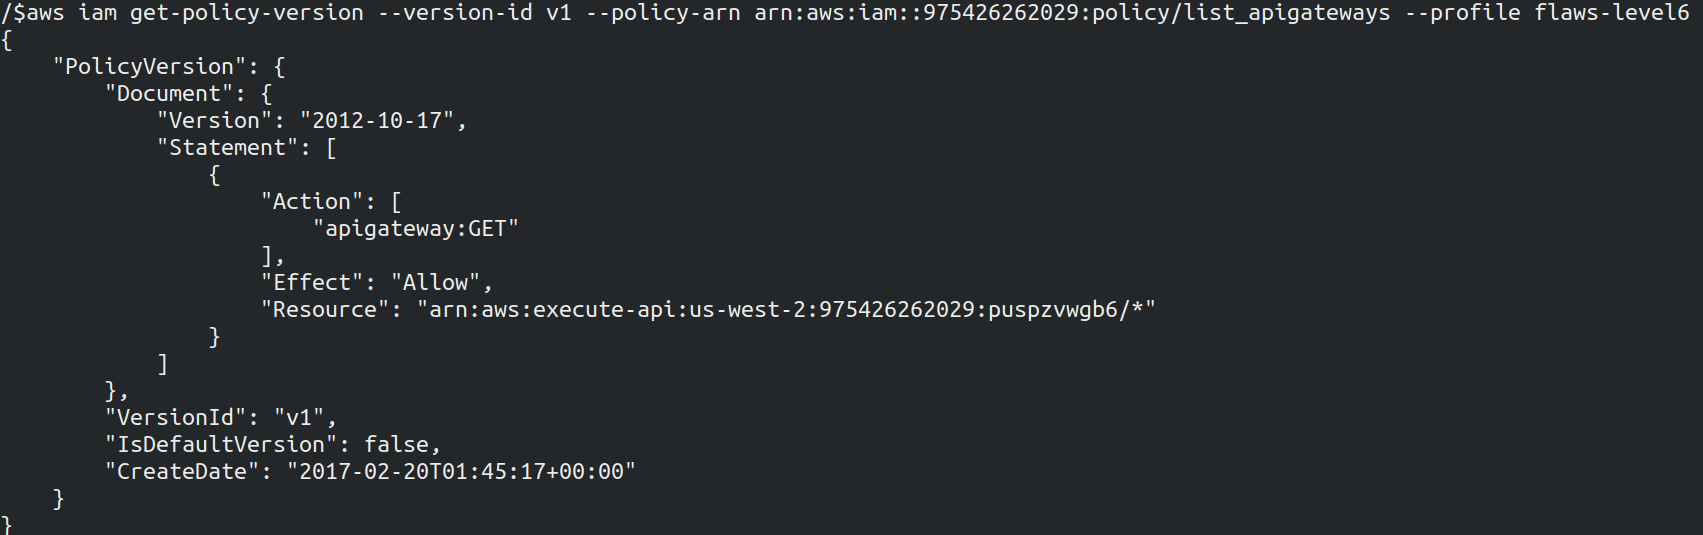This screenshot has width=1703, height=535.
Task: Click the policy ARN in the command
Action: pos(1072,13)
